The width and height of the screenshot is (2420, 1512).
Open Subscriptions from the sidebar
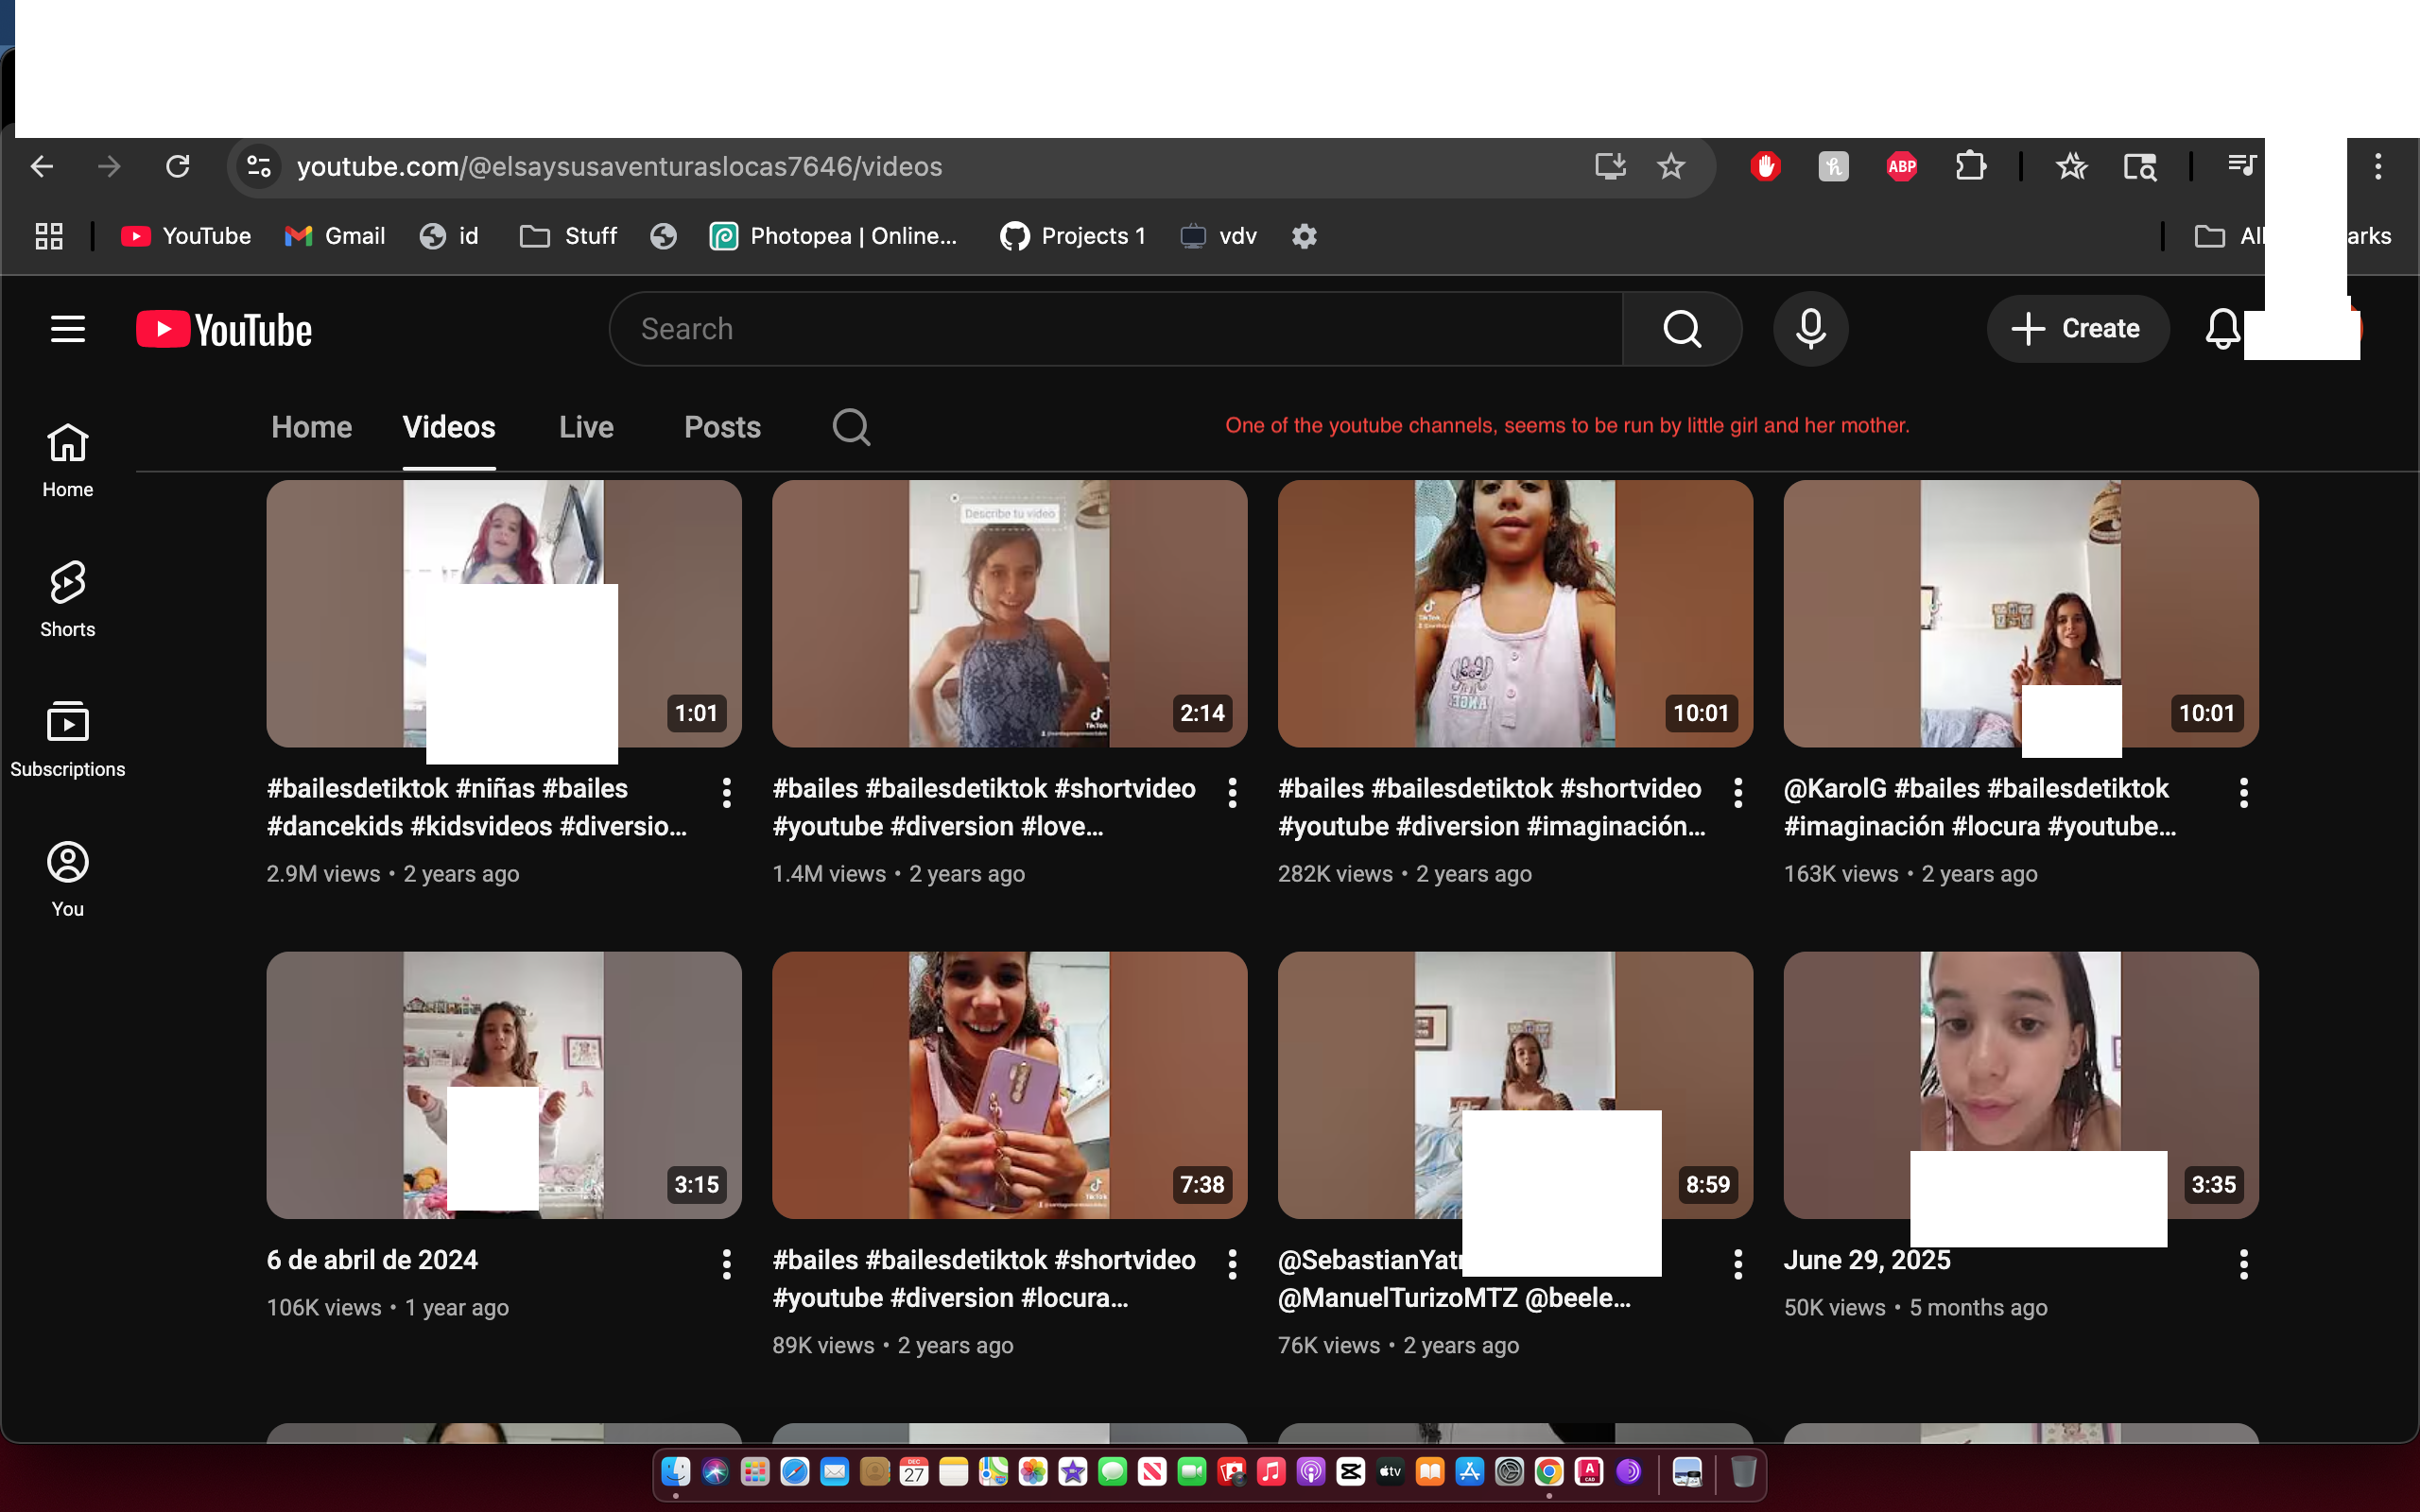67,738
